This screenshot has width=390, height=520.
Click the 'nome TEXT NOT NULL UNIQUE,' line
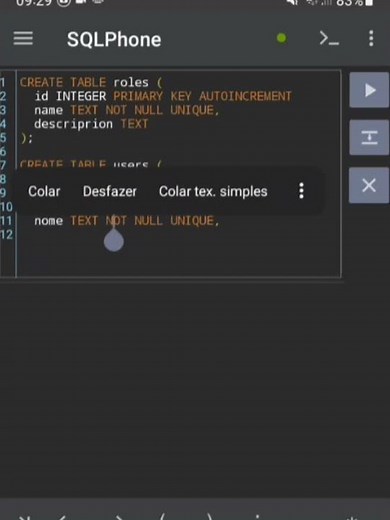point(127,221)
